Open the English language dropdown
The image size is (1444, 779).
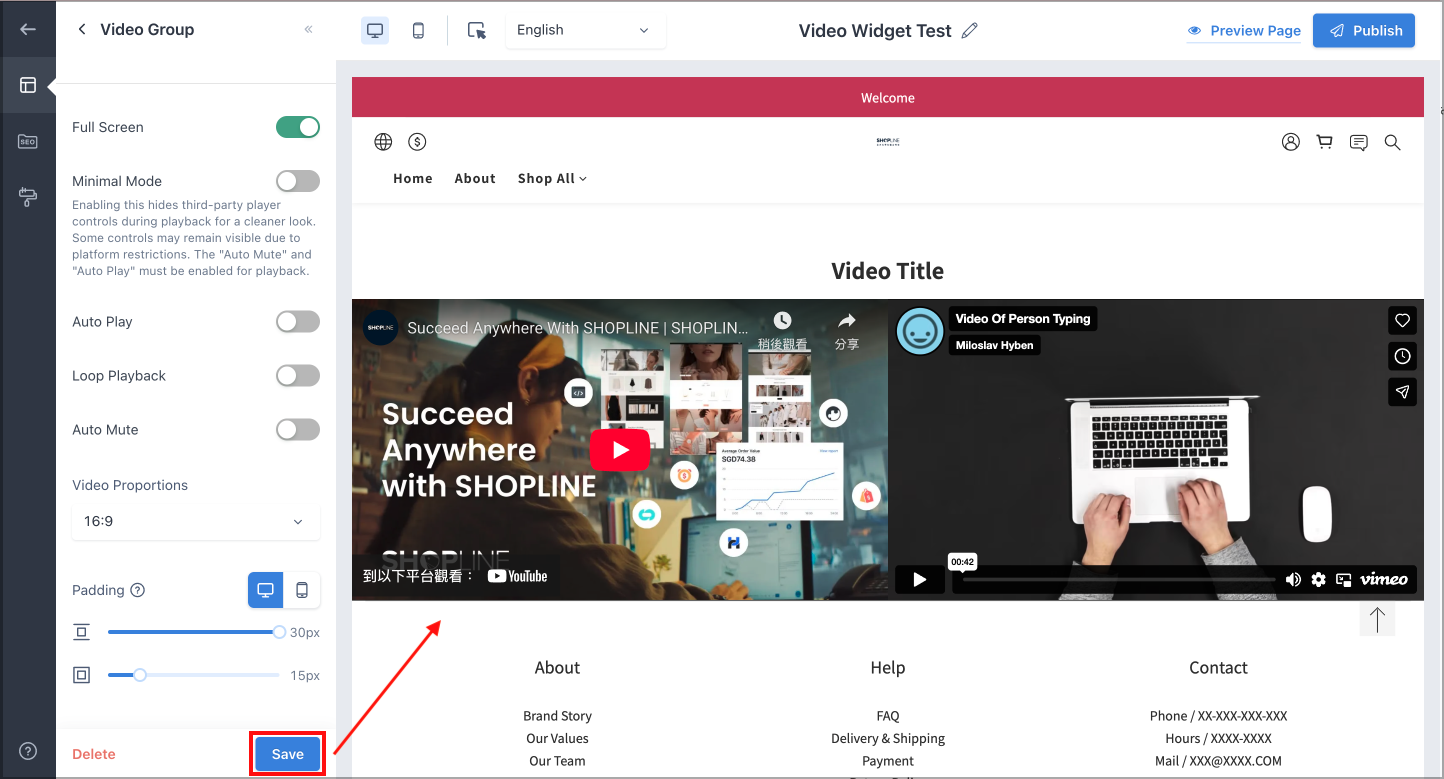[x=585, y=30]
